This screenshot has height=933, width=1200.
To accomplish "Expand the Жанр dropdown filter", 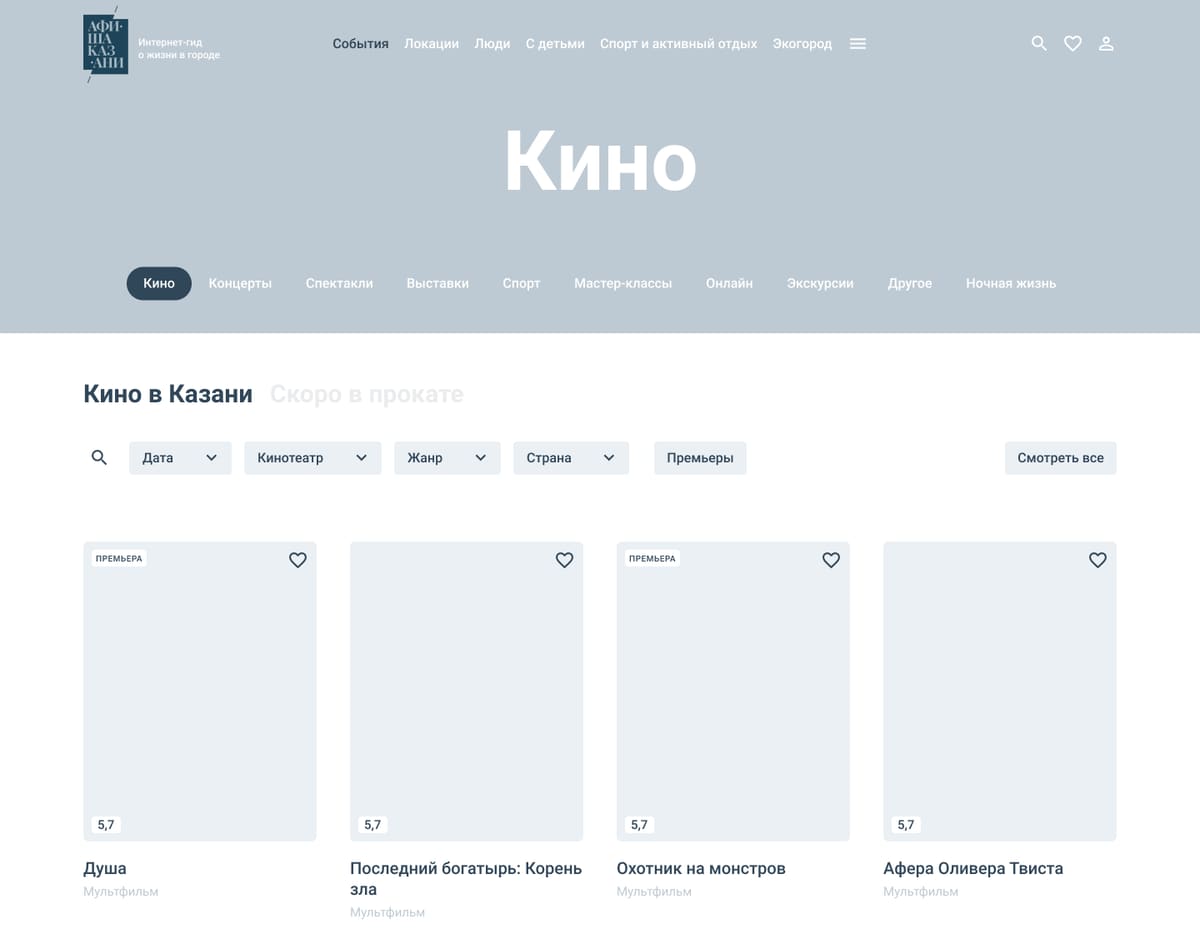I will (x=447, y=458).
